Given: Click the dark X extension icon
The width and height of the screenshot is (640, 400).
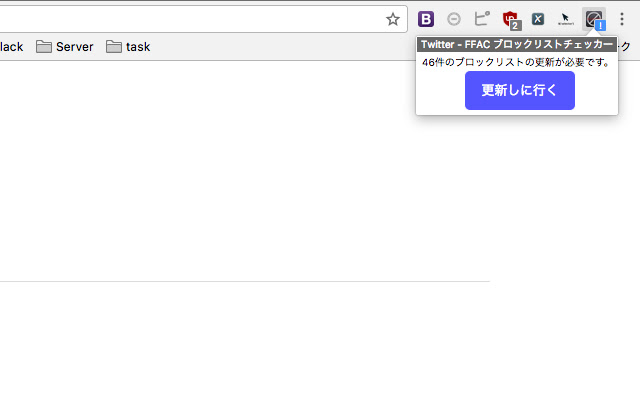Looking at the screenshot, I should [538, 19].
